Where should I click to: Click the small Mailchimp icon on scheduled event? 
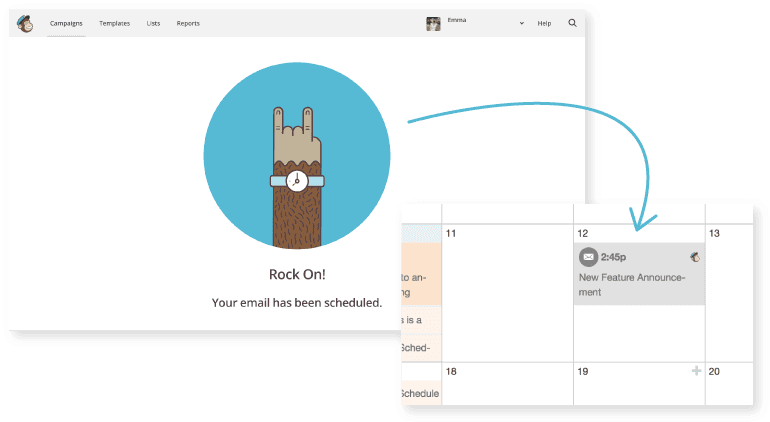(695, 257)
